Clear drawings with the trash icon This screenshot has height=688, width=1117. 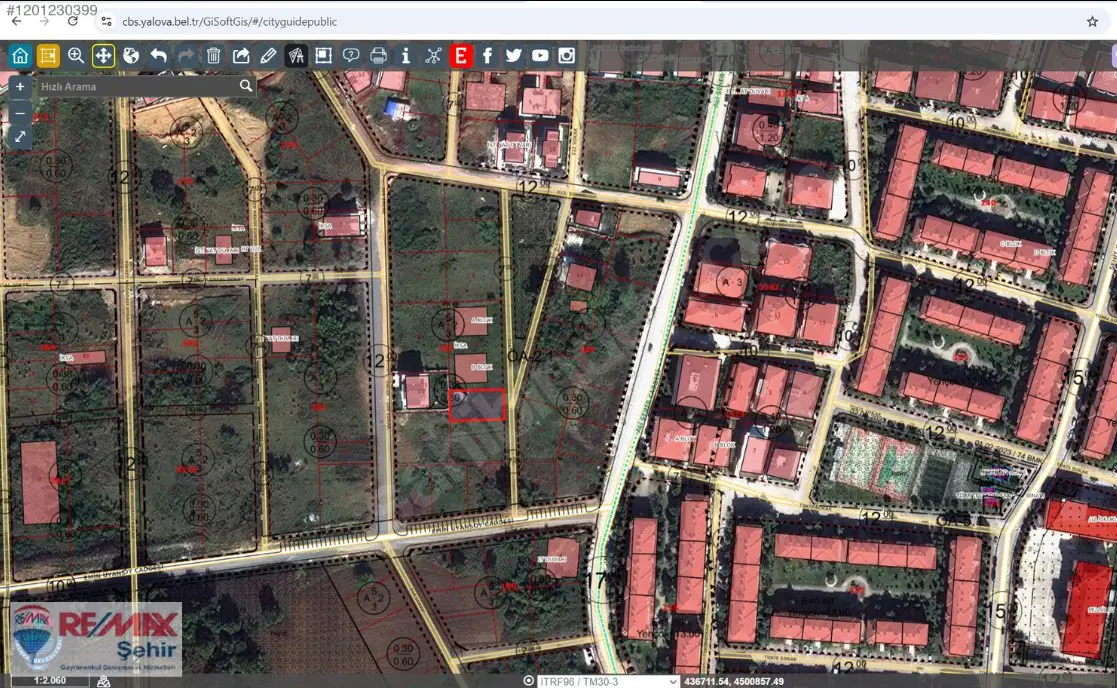point(213,56)
